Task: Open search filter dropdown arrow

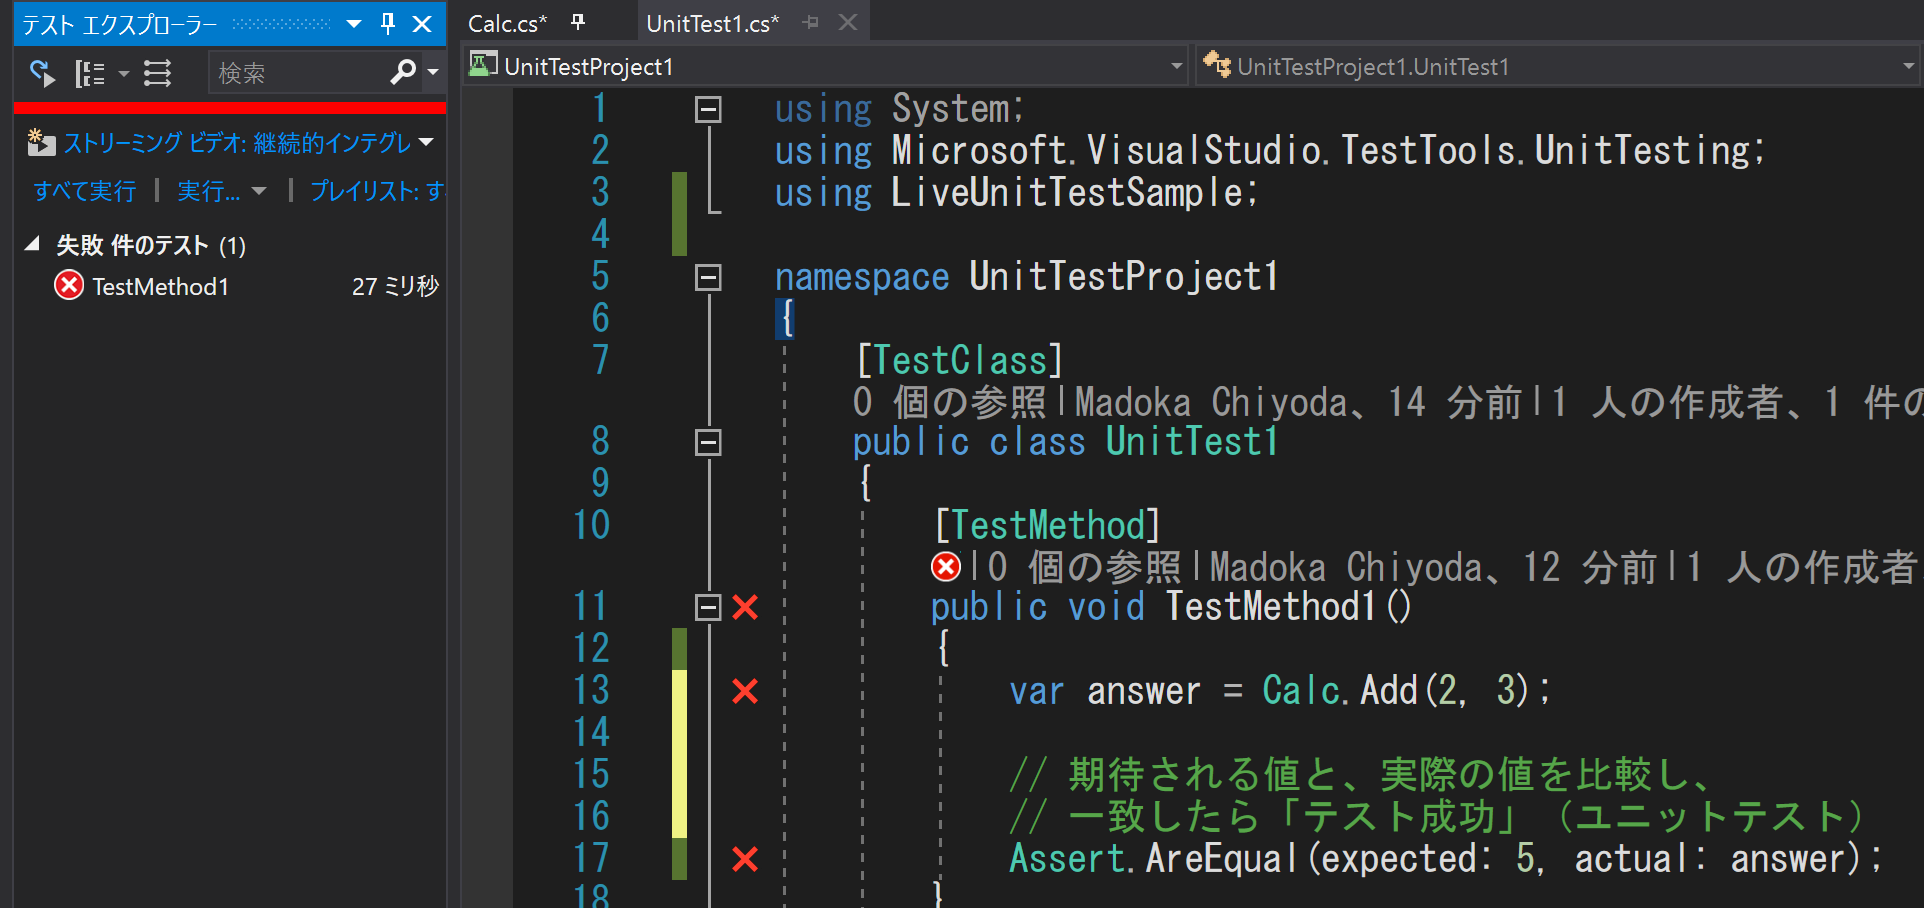Action: pos(433,72)
